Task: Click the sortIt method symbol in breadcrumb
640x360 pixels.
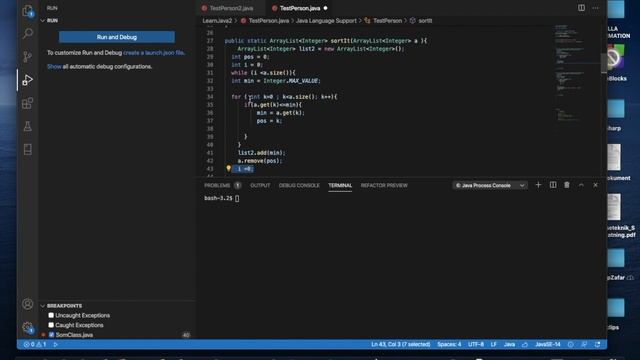Action: click(x=421, y=20)
